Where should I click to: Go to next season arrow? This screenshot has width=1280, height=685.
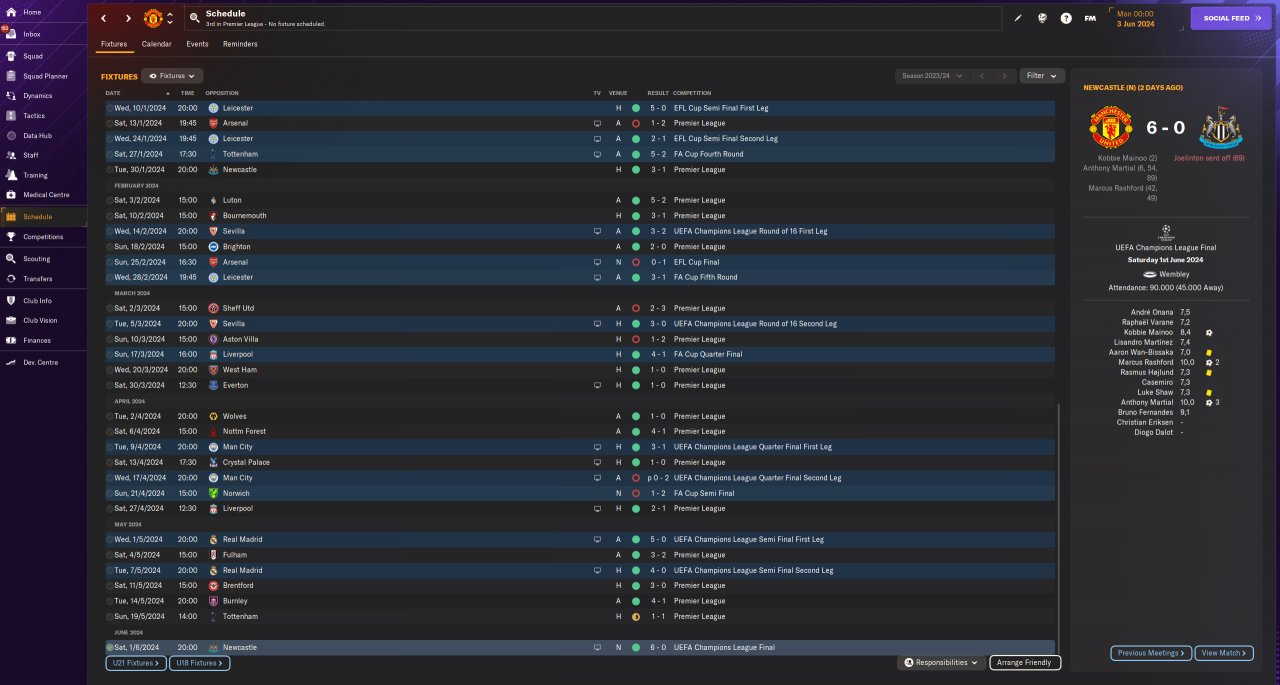[x=1005, y=76]
